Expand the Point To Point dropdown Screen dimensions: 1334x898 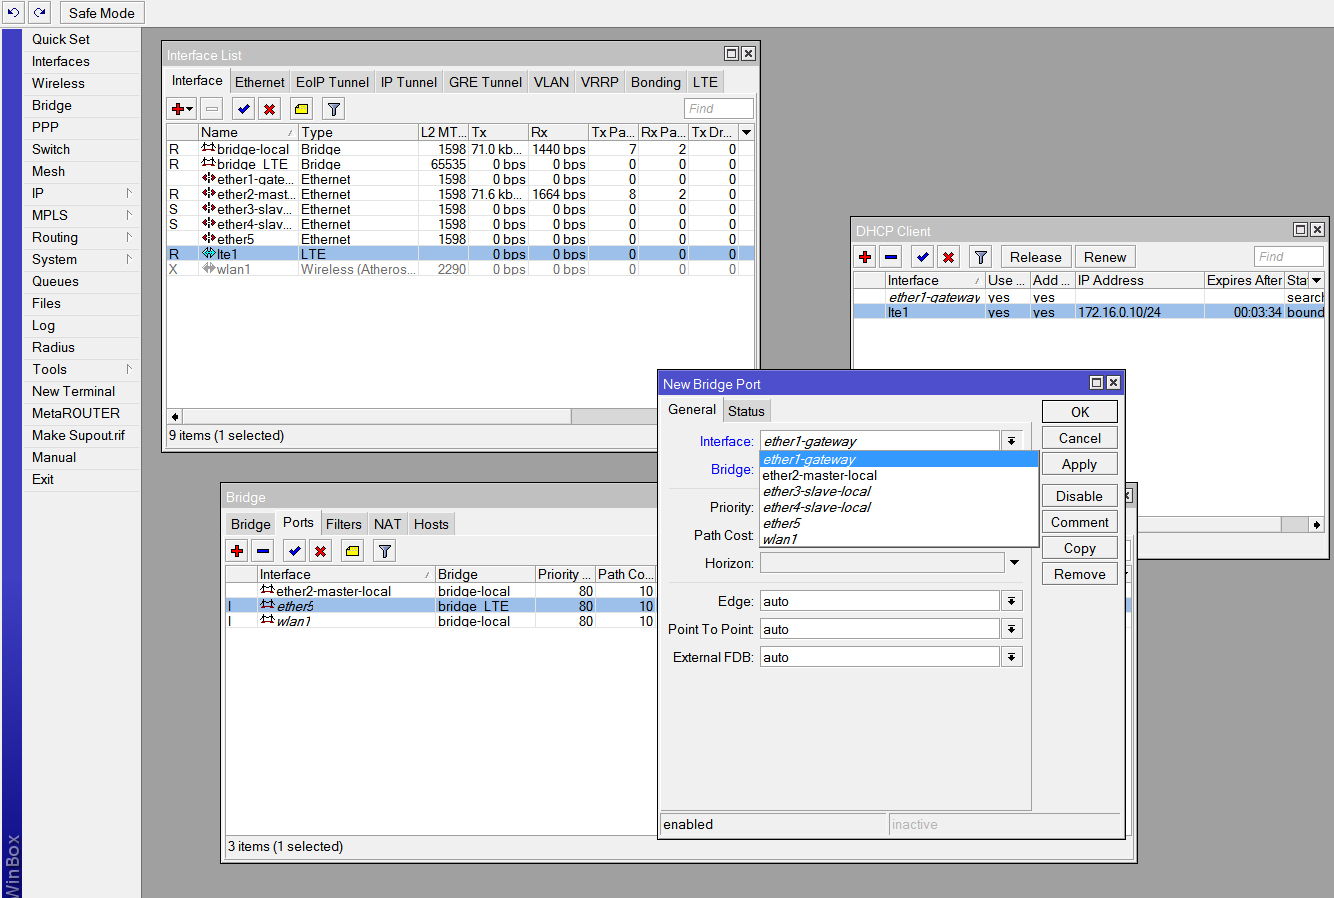coord(1012,629)
